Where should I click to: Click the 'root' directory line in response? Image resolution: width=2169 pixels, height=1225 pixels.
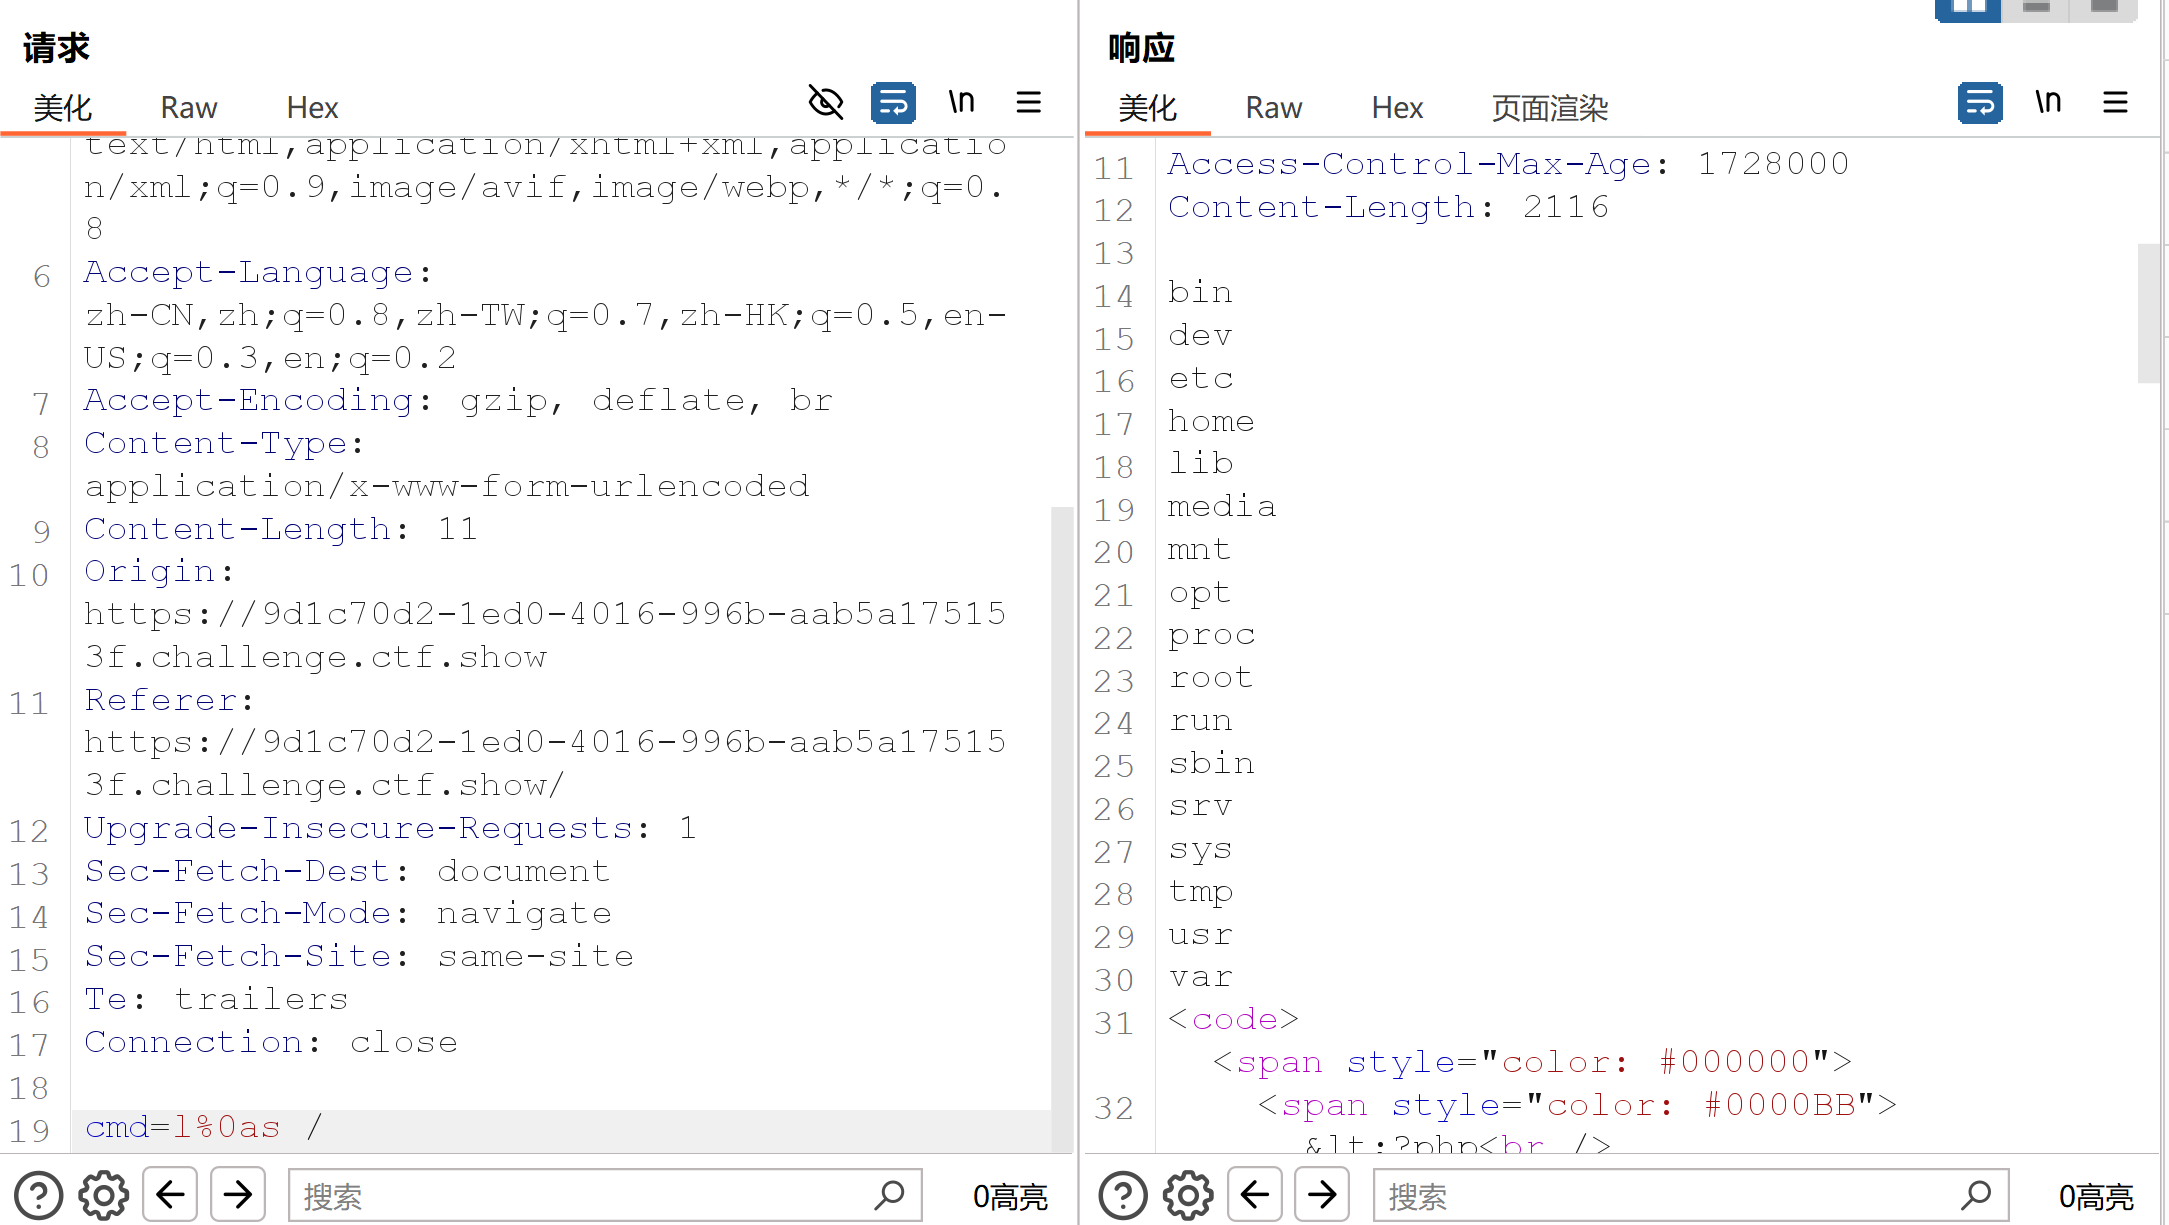pos(1211,678)
